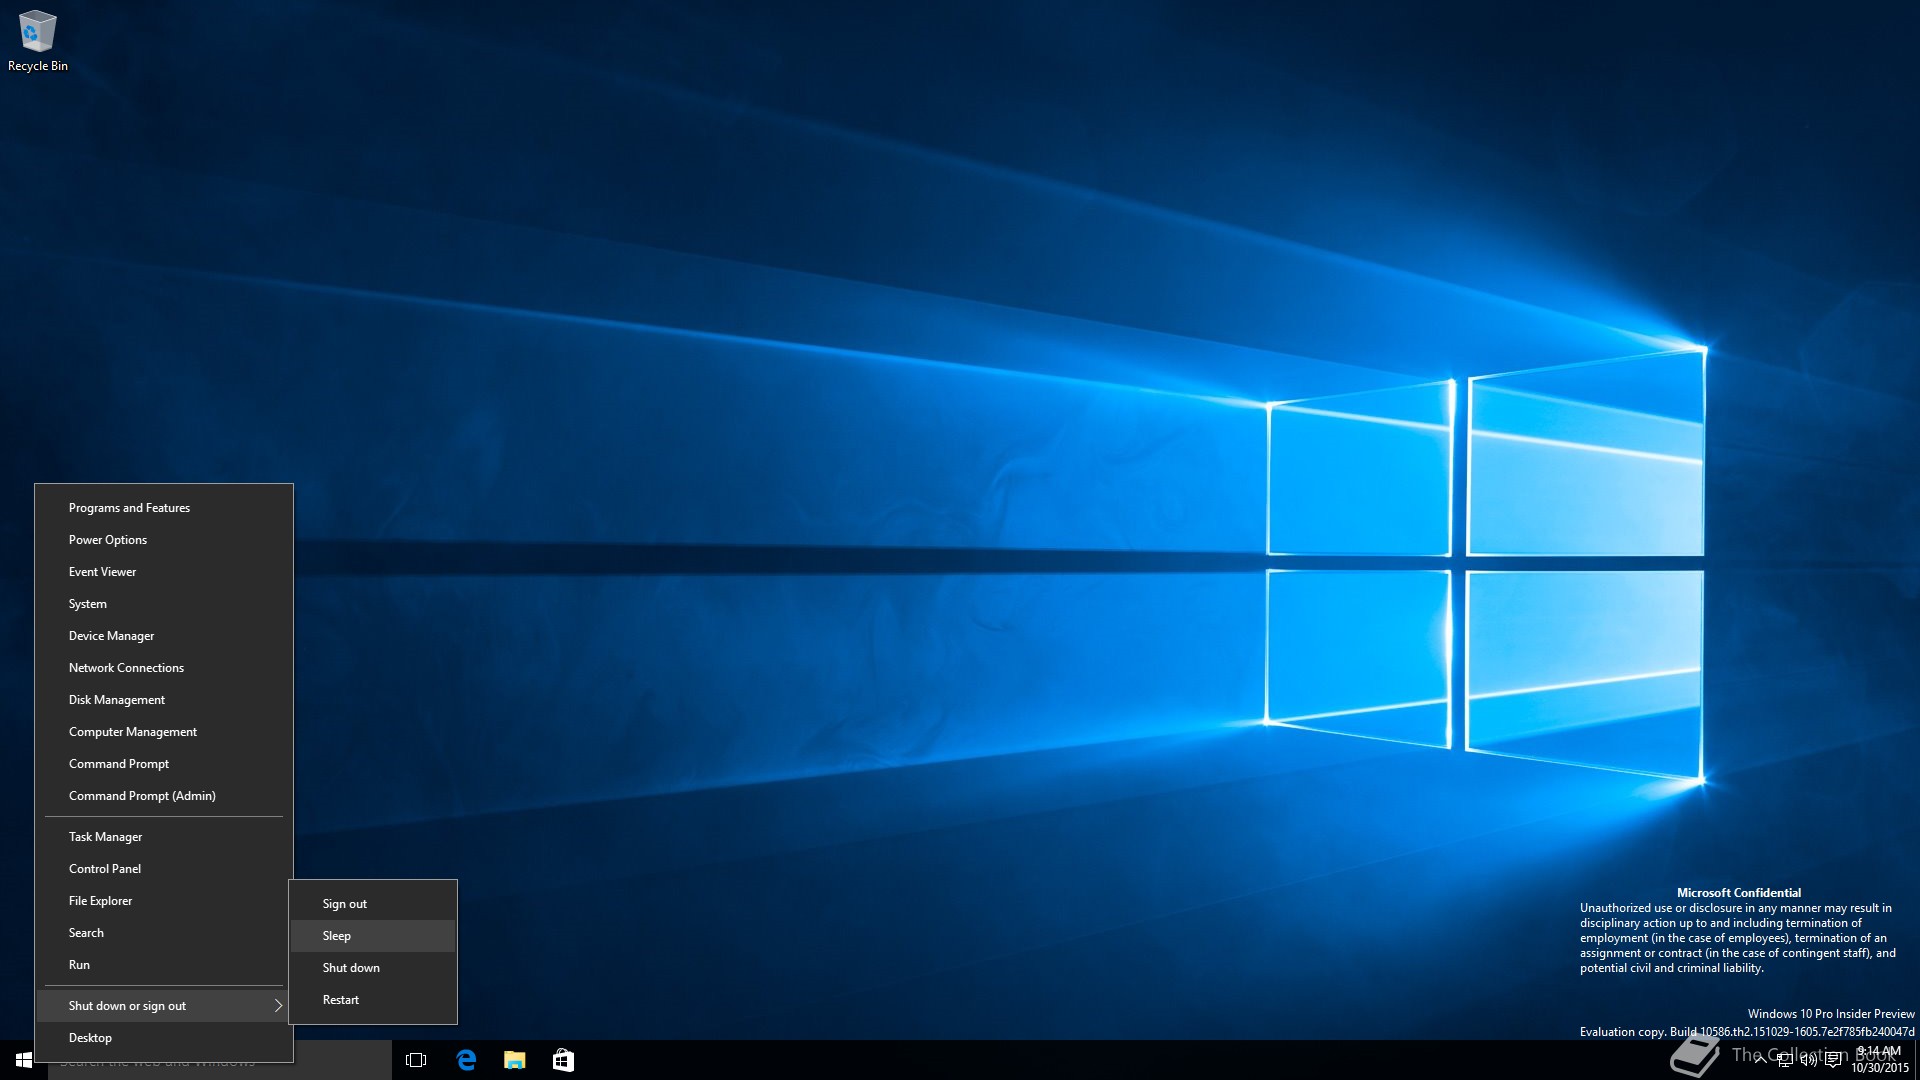1920x1080 pixels.
Task: Open the network status tray icon
Action: click(1784, 1060)
